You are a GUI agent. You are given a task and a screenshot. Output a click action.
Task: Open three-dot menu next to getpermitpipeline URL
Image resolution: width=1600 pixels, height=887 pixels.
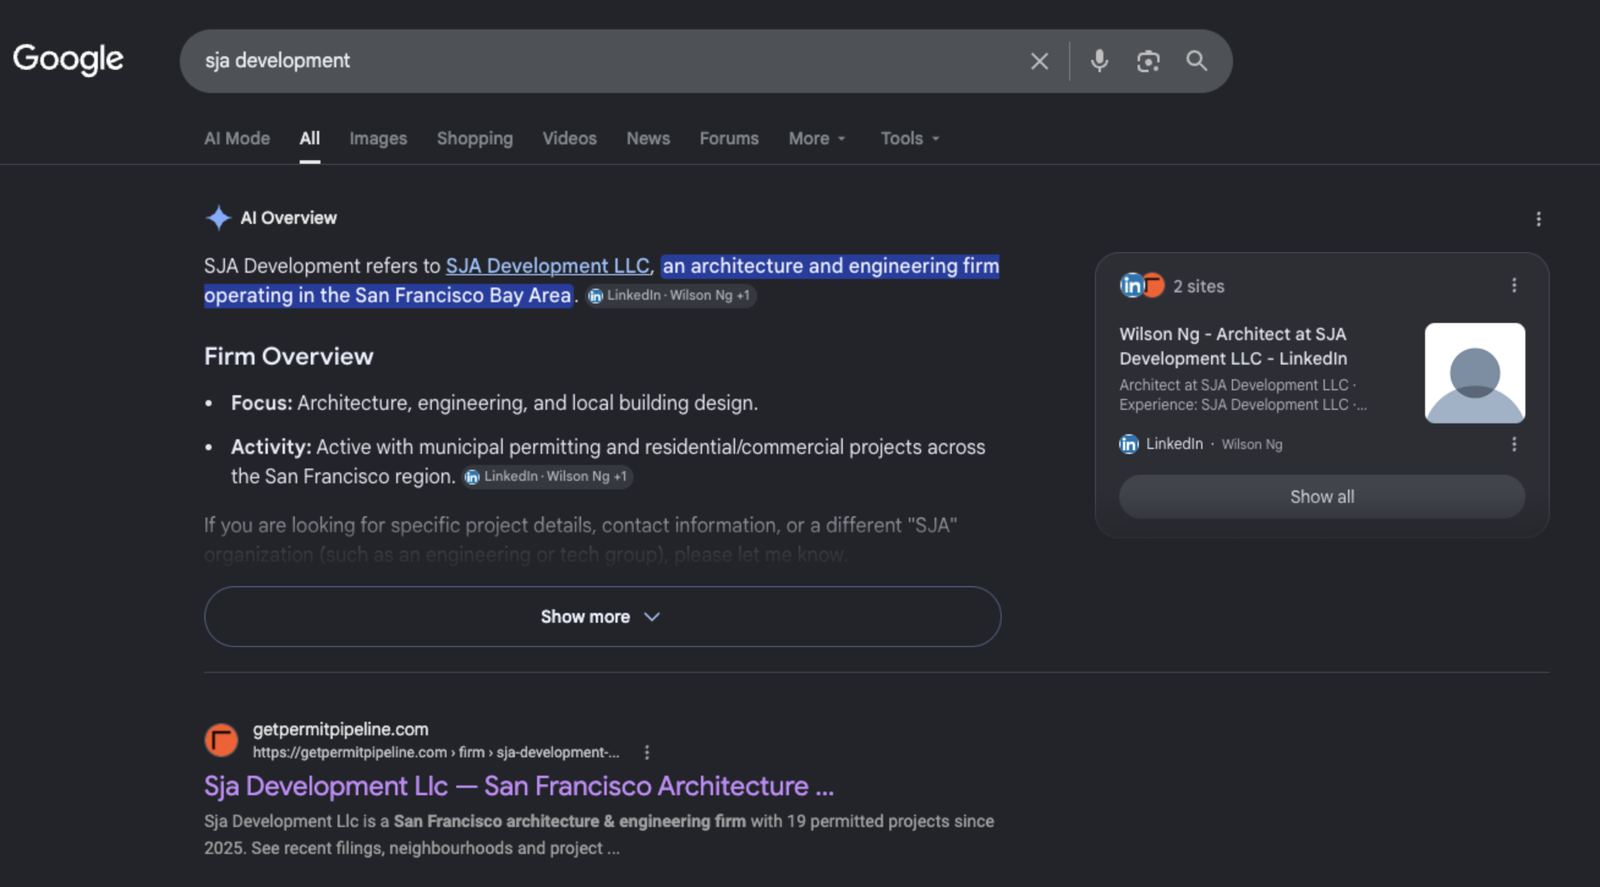647,752
